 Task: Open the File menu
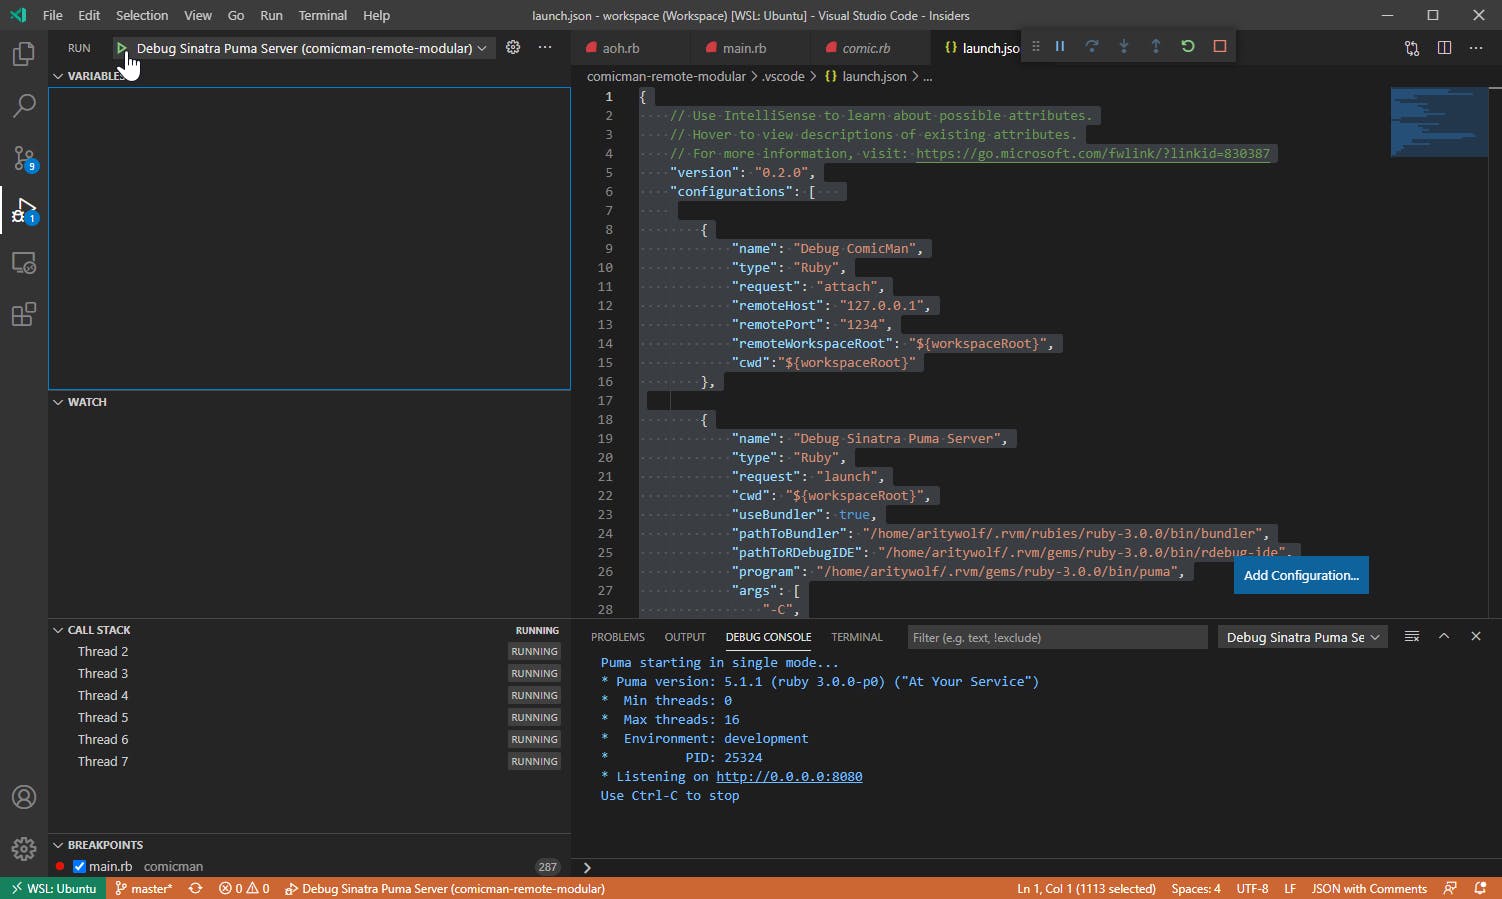53,15
